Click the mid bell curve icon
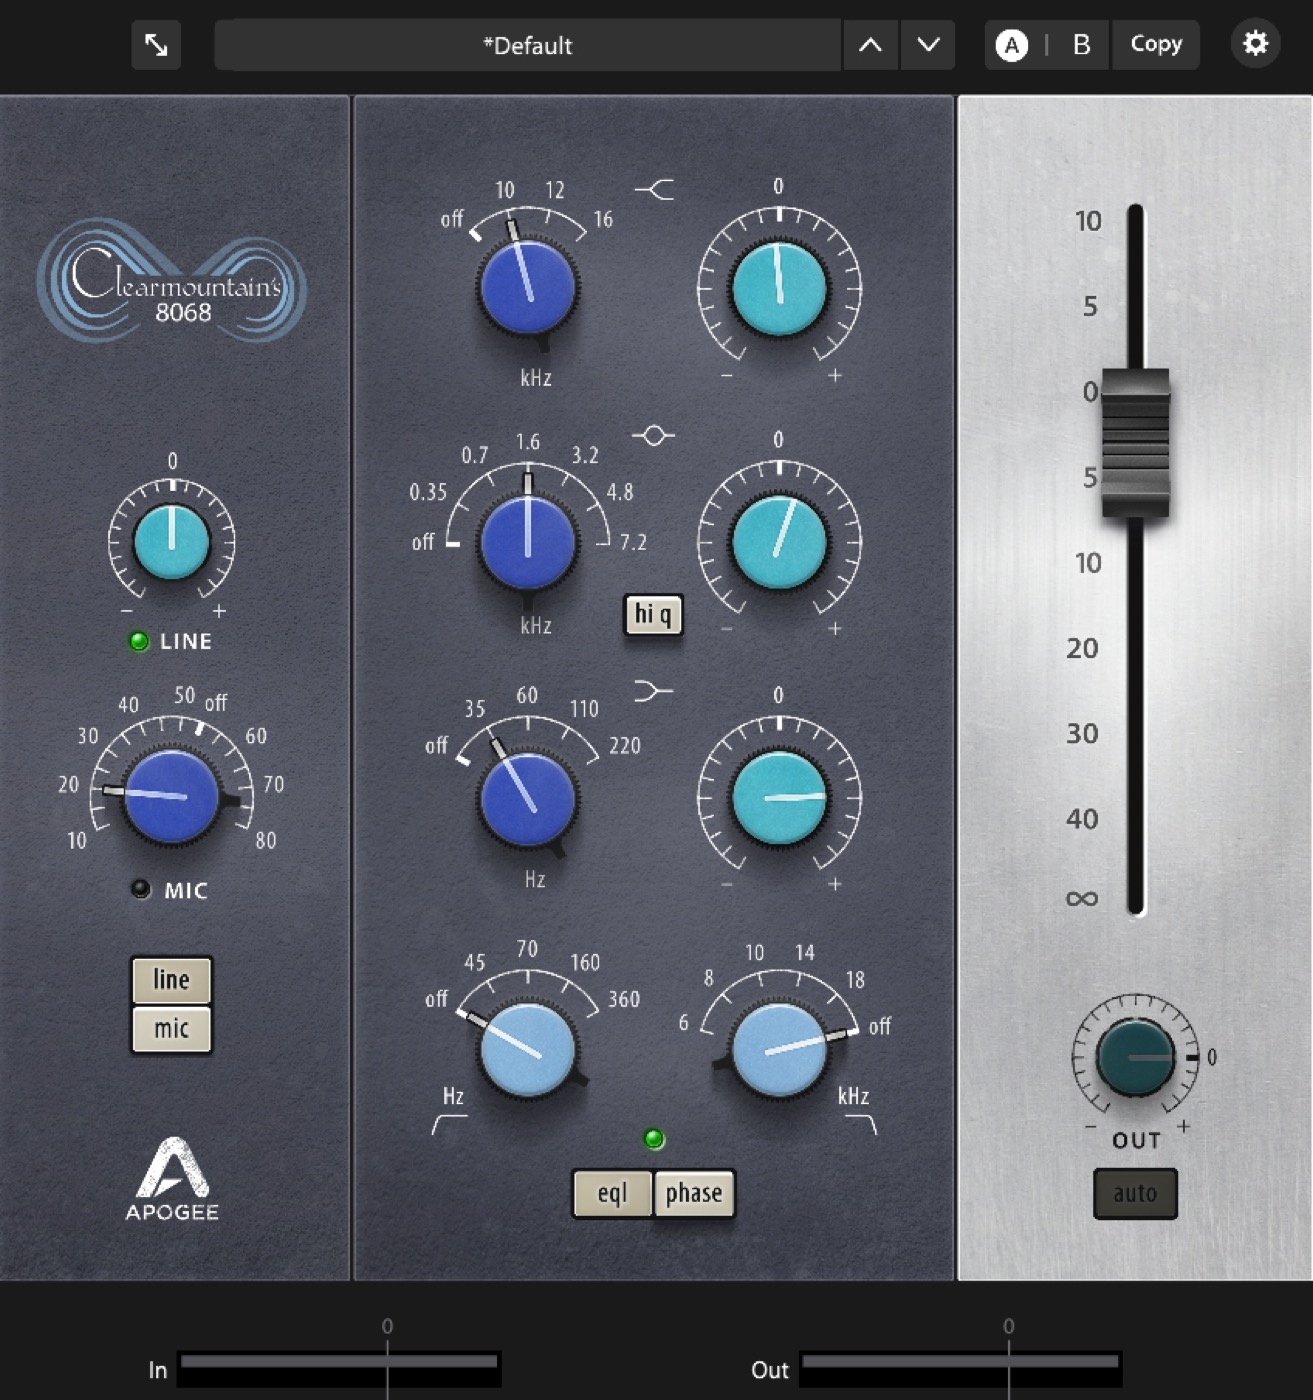Viewport: 1313px width, 1400px height. pos(654,436)
